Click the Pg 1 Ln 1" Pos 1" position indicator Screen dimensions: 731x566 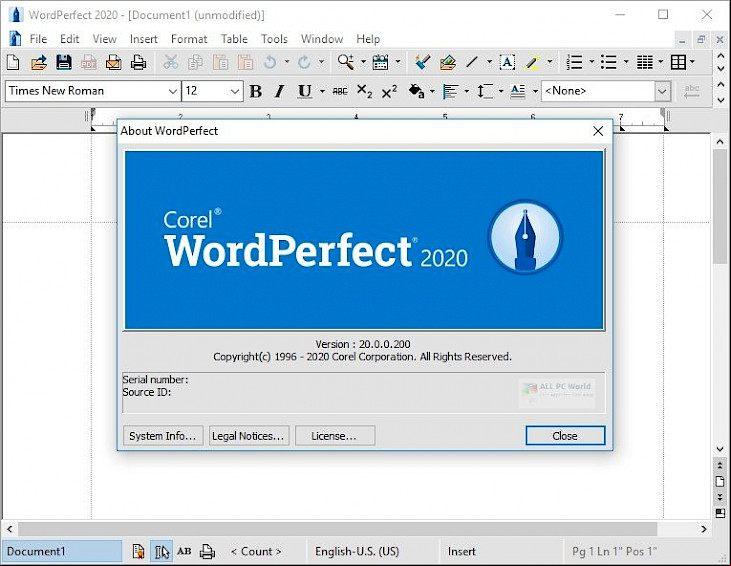(614, 552)
